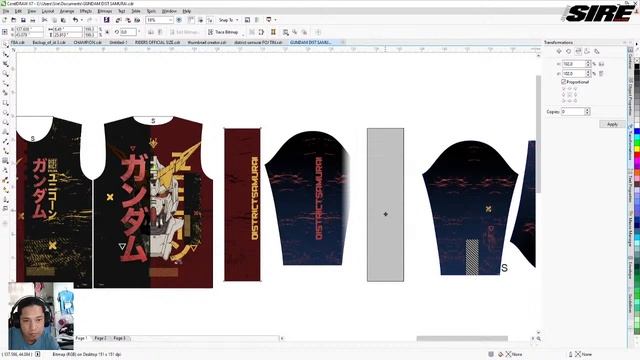Open the Rotate transformation icon
Screen dimensions: 640x360
(569, 51)
